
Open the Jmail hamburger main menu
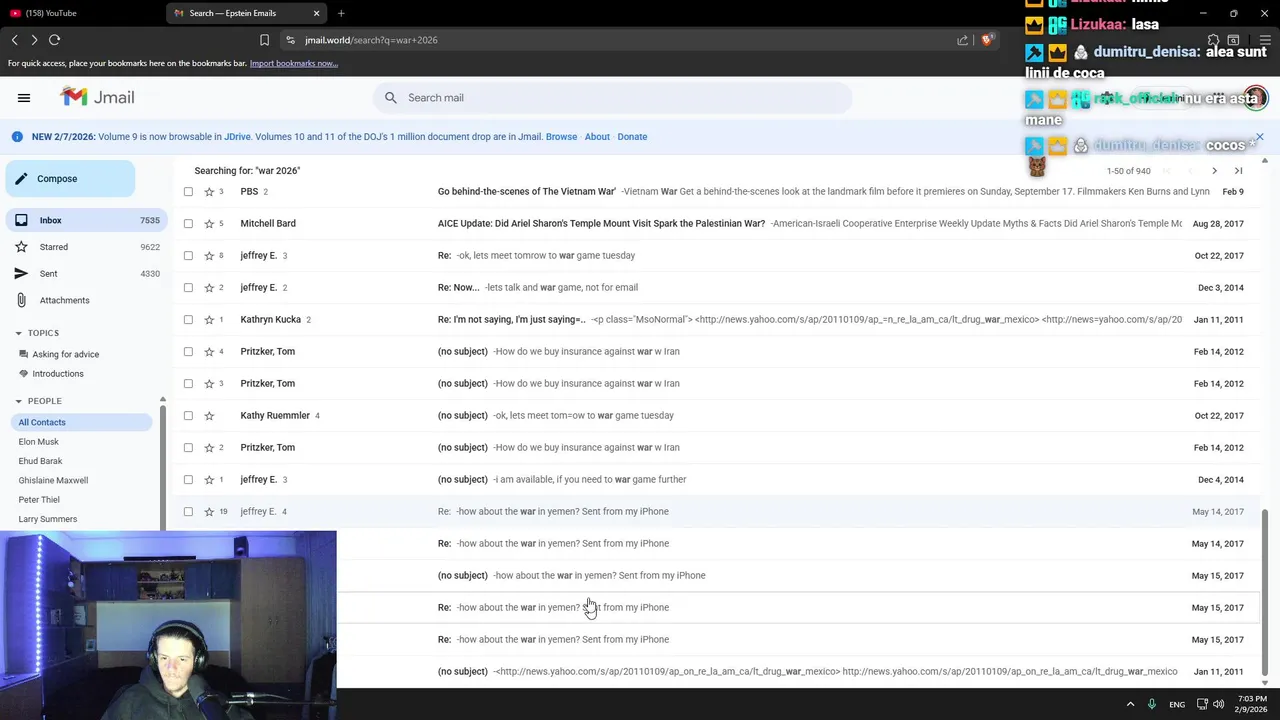coord(24,98)
